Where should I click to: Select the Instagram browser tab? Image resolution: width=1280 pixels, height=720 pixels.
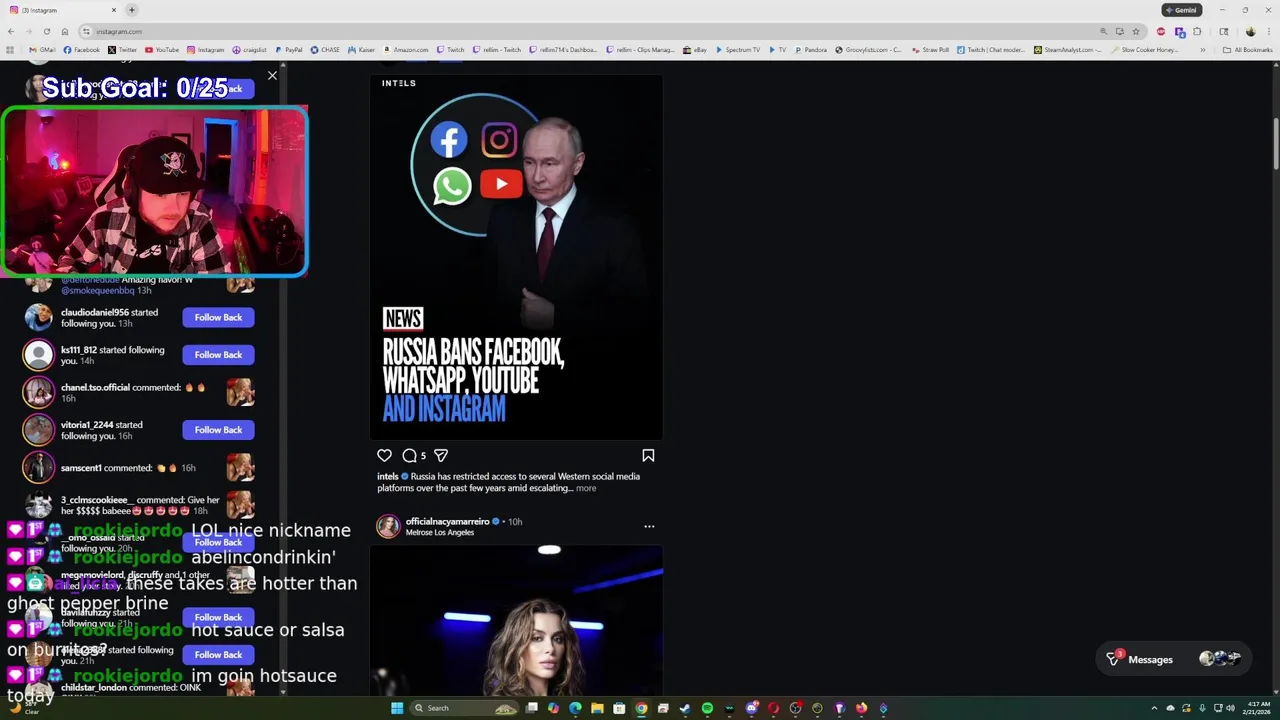point(62,10)
